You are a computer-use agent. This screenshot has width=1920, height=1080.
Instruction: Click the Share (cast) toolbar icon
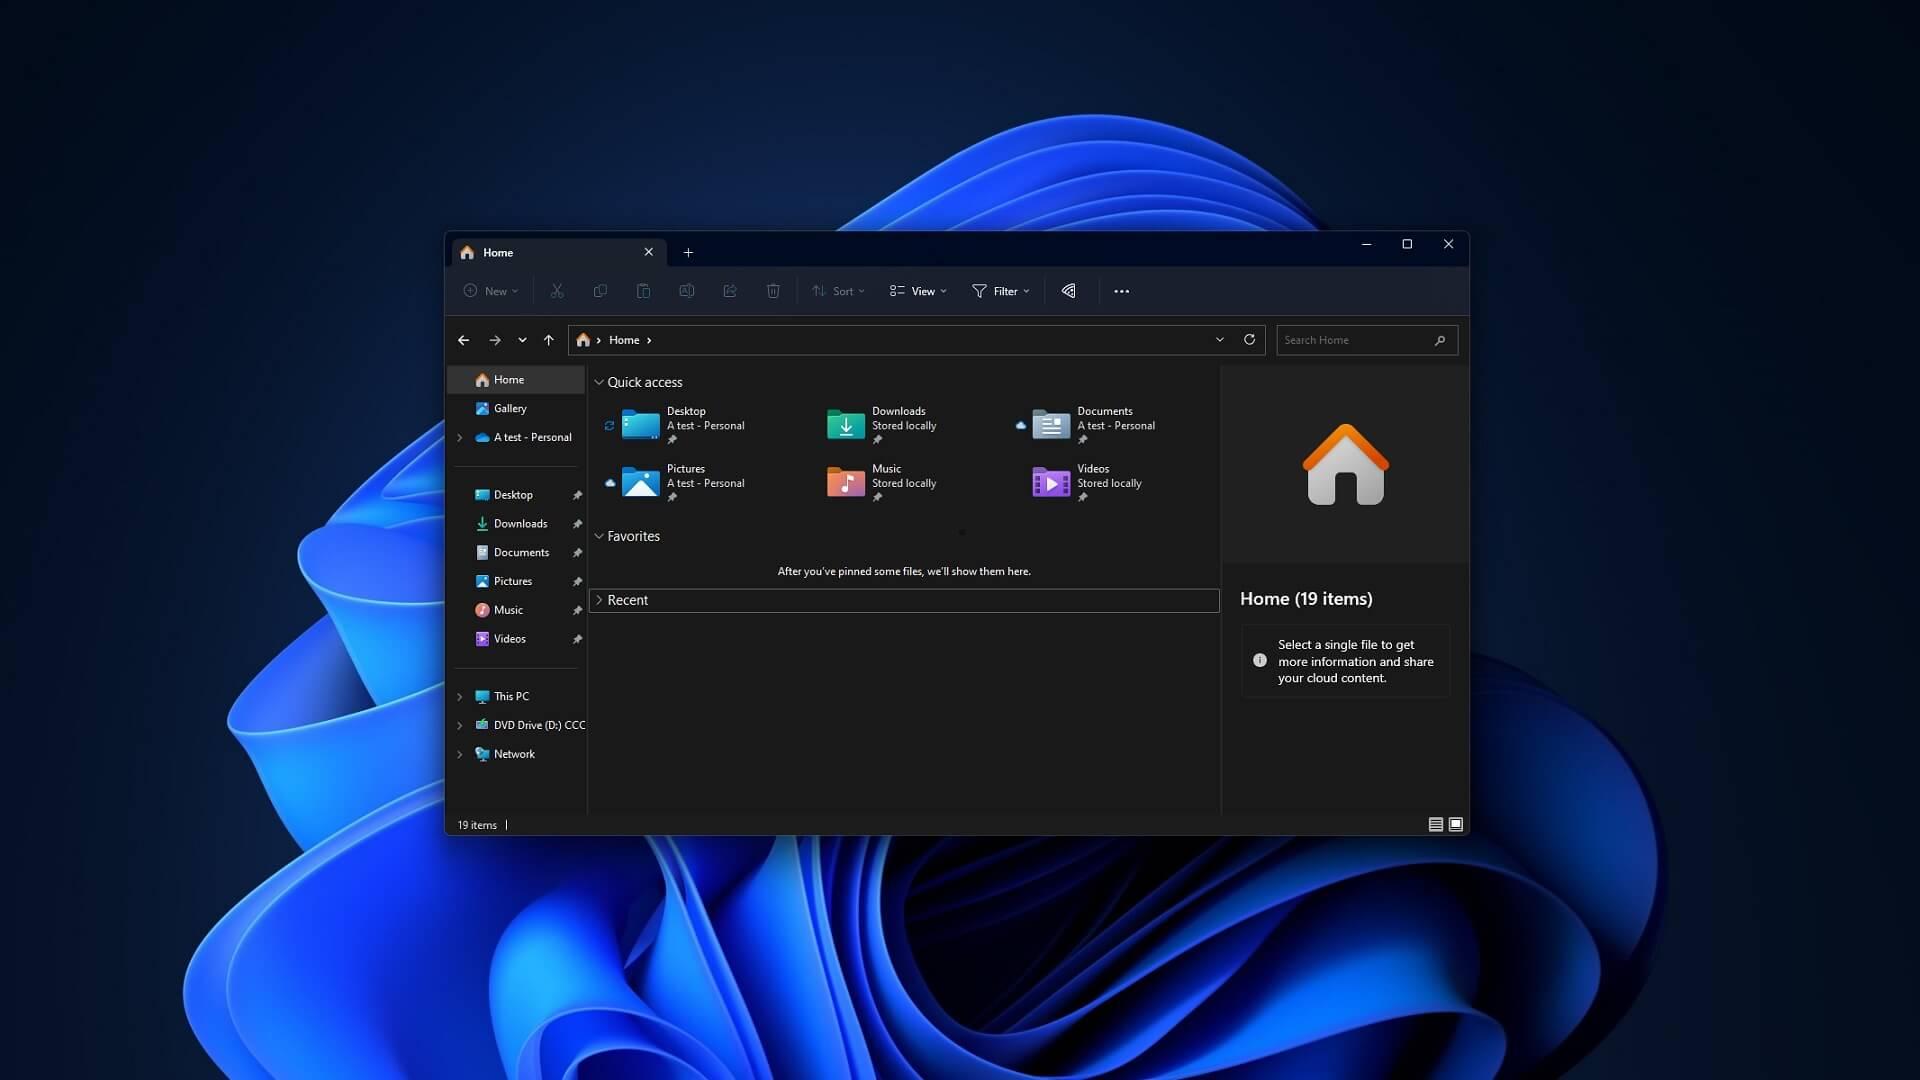click(x=1068, y=290)
